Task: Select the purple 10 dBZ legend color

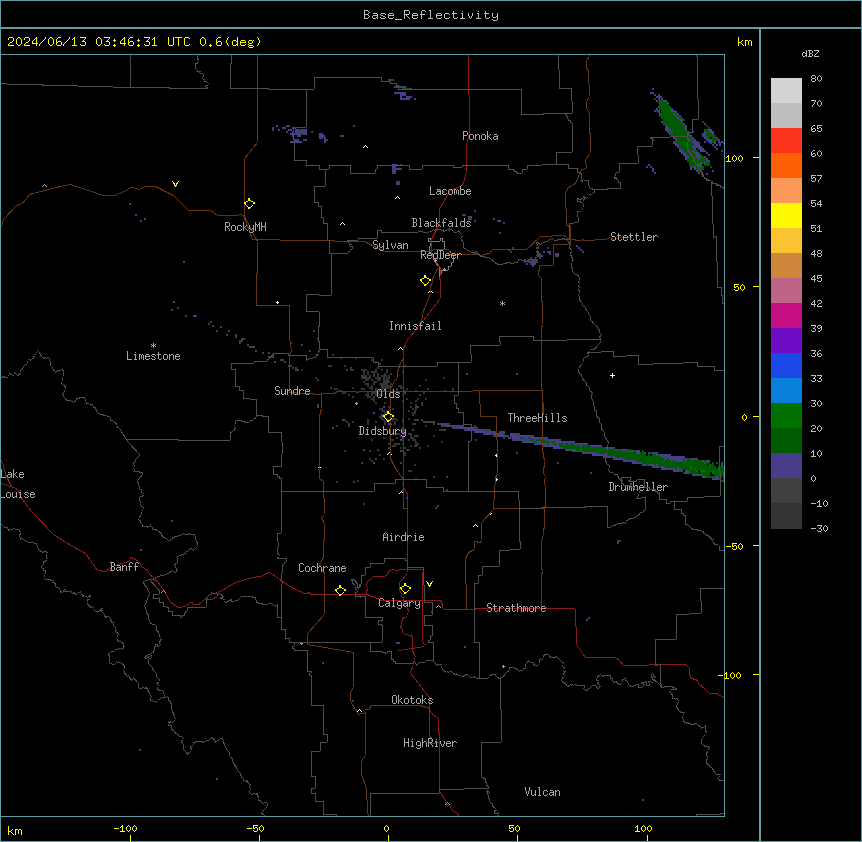Action: tap(786, 466)
